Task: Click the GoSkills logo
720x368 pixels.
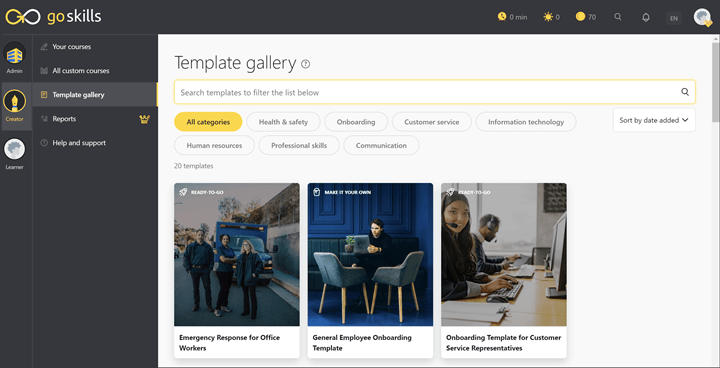Action: (53, 17)
